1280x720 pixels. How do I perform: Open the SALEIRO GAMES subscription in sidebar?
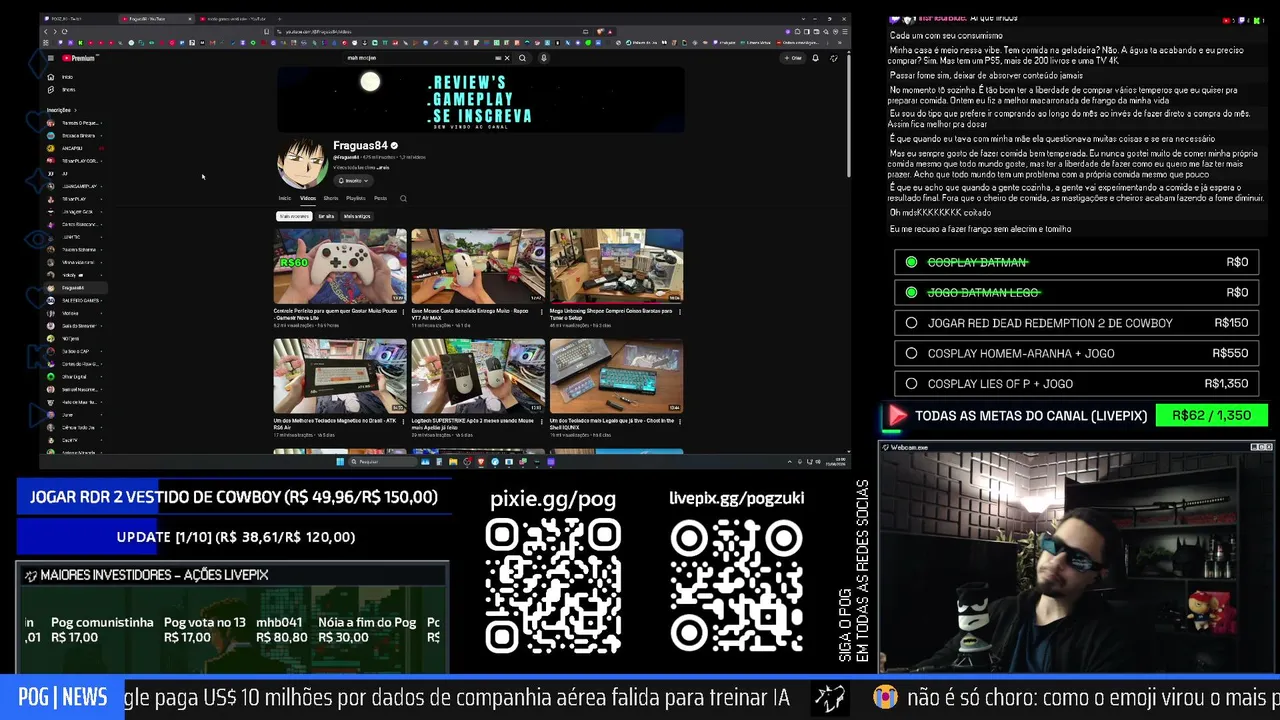point(75,301)
